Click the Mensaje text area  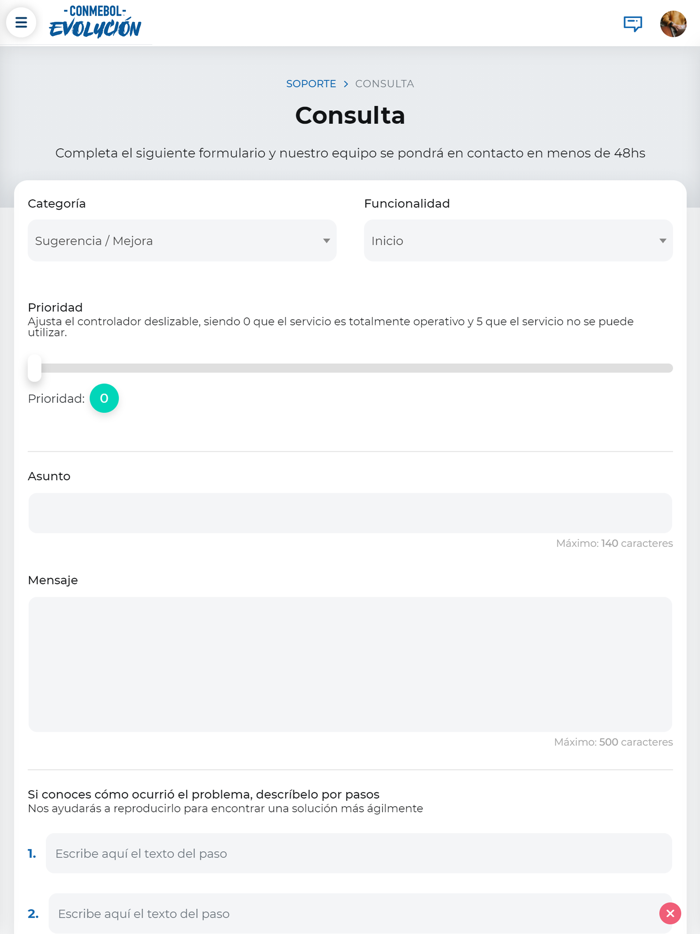point(350,664)
